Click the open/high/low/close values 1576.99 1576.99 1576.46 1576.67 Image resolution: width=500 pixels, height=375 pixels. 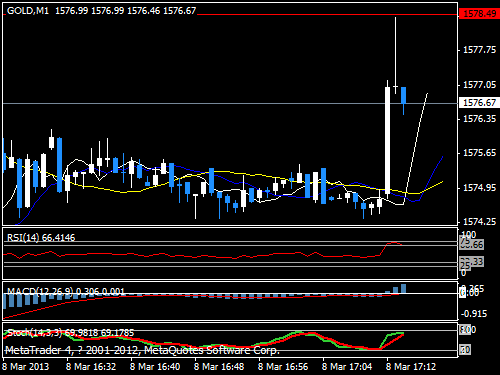(x=126, y=11)
